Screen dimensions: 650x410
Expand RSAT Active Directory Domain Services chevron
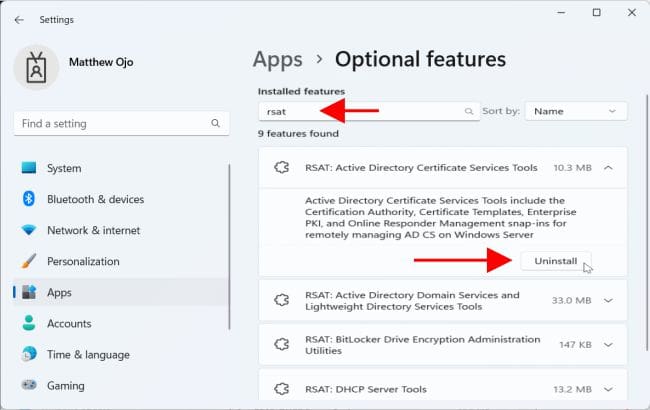[x=608, y=300]
